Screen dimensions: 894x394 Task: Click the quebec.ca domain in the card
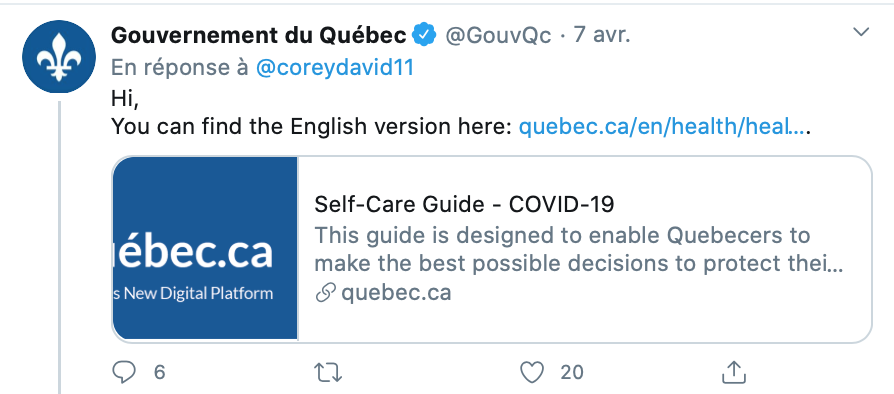[x=396, y=293]
